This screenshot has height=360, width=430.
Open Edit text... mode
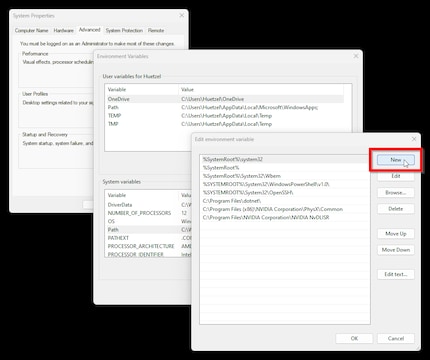(396, 274)
